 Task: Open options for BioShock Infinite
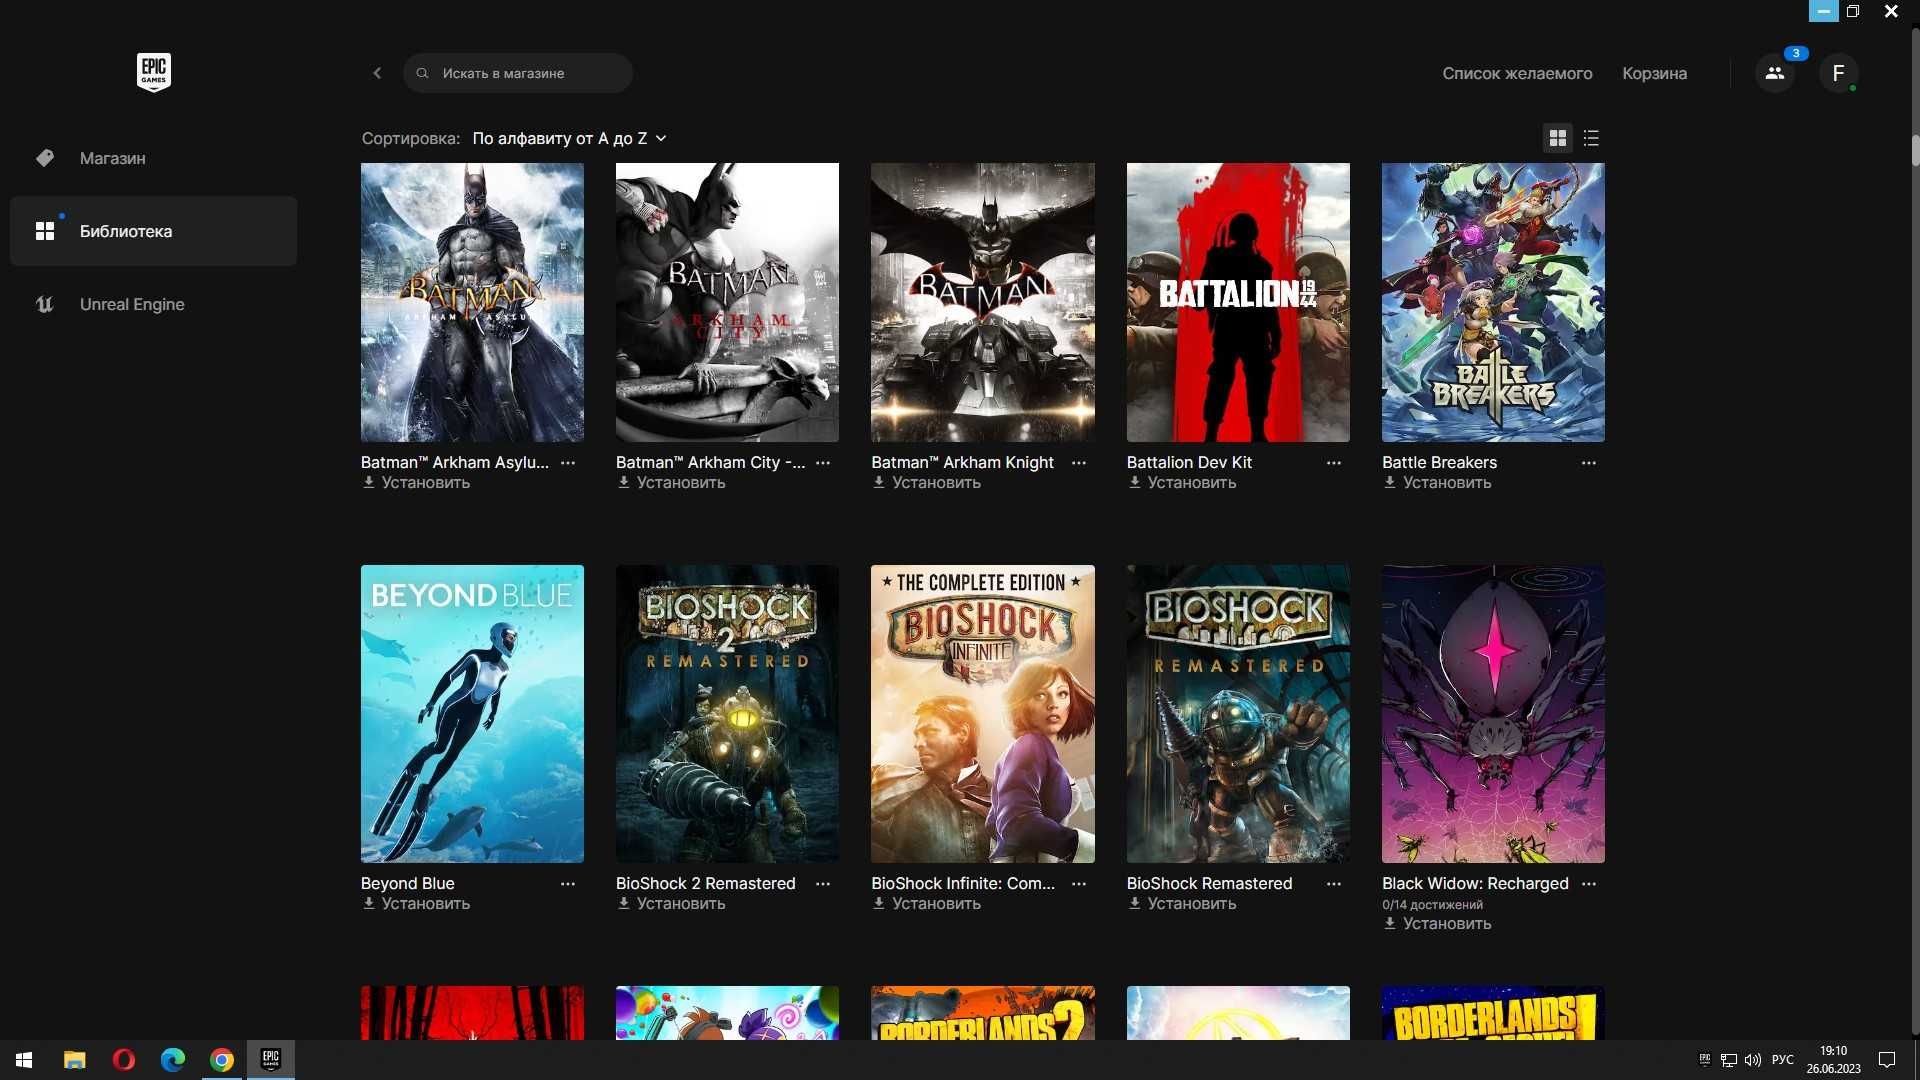pos(1079,884)
